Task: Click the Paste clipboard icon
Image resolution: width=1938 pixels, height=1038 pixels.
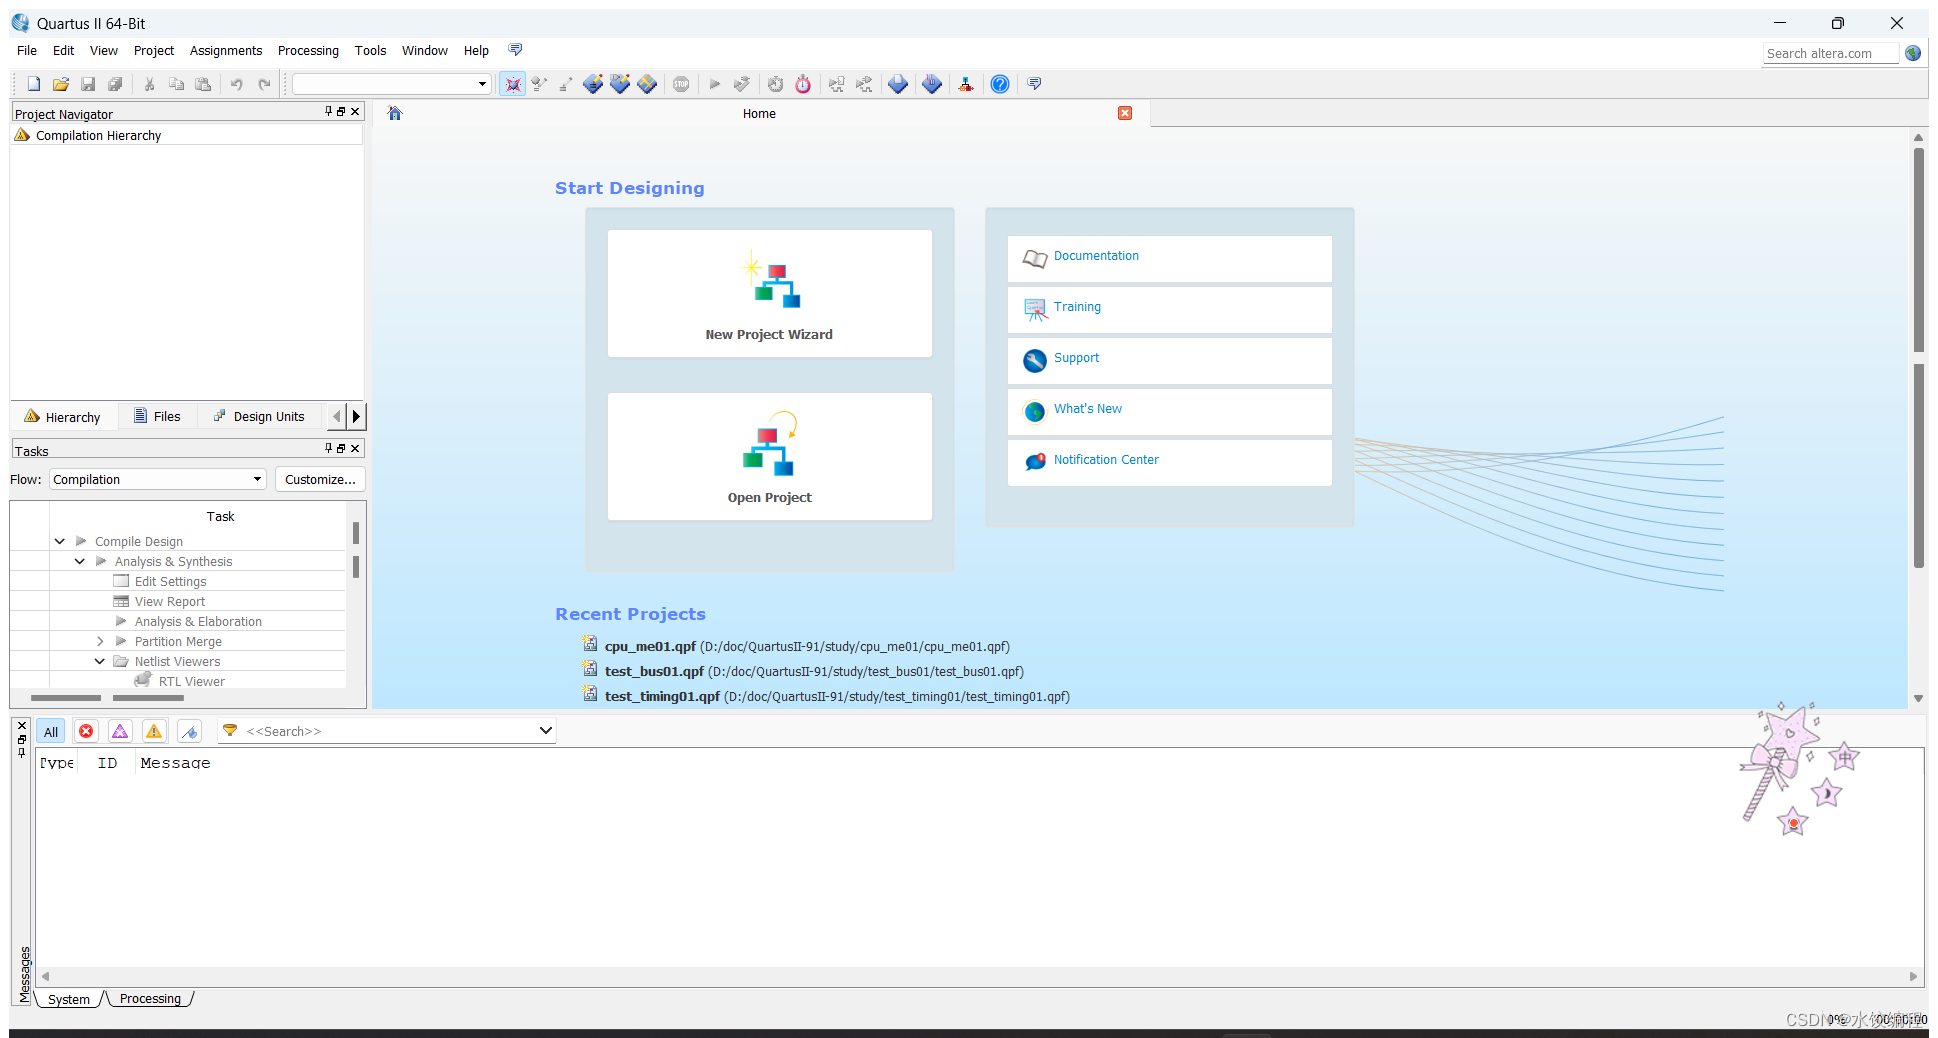Action: click(203, 84)
